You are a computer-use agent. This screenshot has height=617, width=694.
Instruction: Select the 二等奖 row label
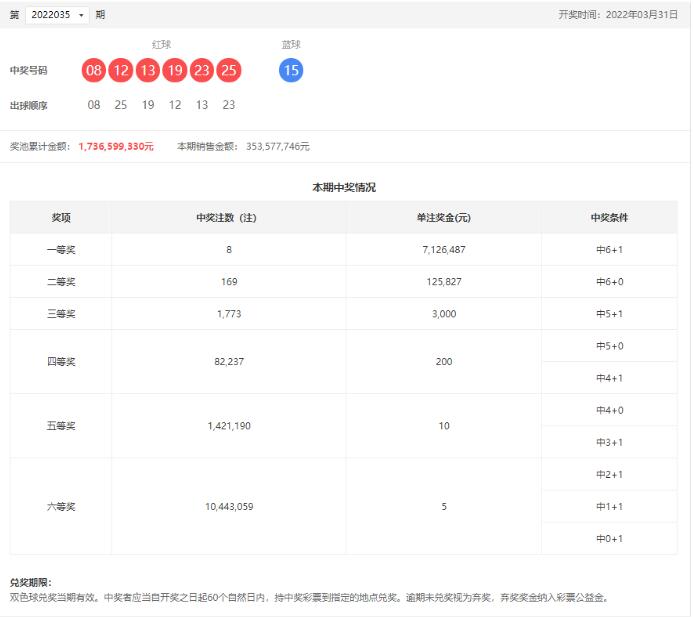[61, 282]
